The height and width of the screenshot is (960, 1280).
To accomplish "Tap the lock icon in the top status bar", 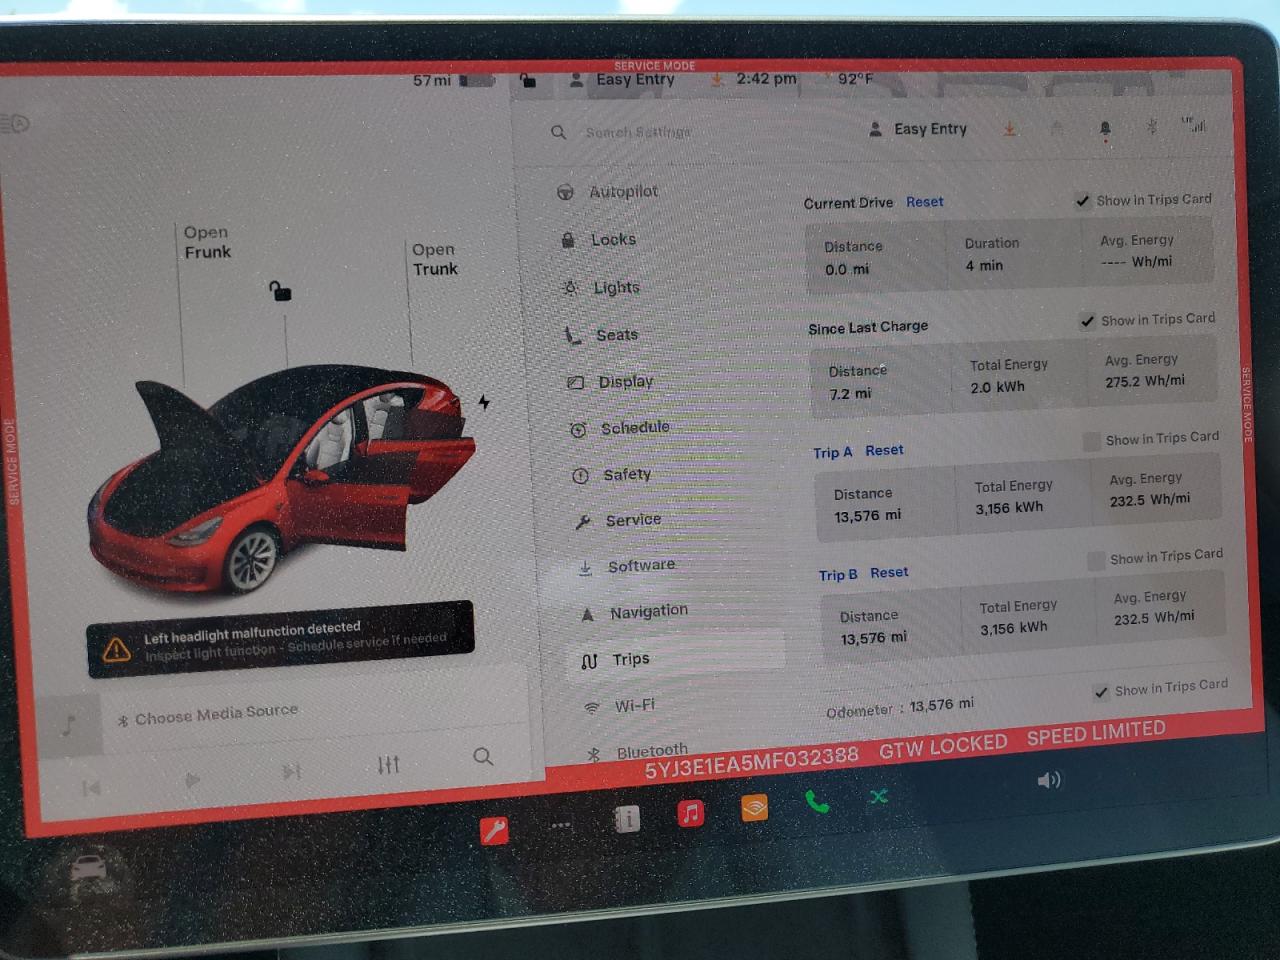I will pyautogui.click(x=528, y=81).
